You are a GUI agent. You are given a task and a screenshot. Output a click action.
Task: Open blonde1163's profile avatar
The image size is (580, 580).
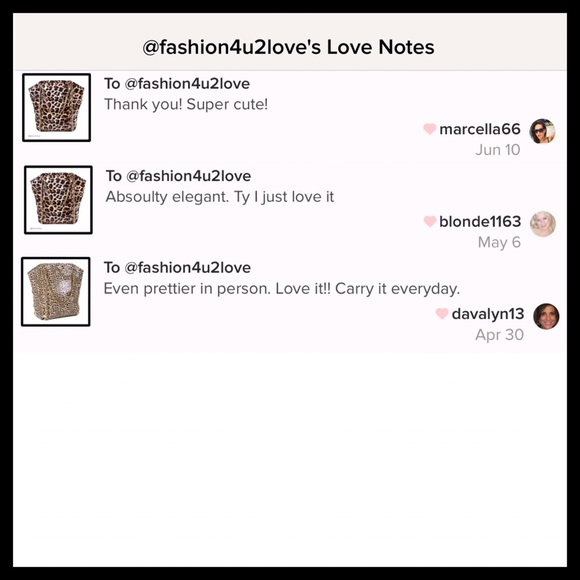pos(543,224)
